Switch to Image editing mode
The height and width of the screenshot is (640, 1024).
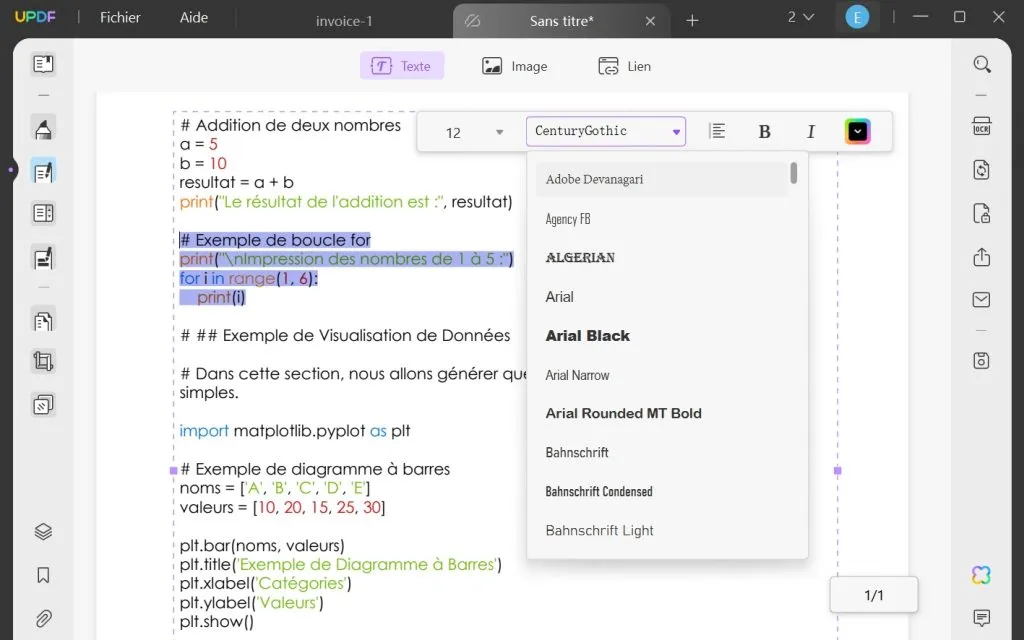pyautogui.click(x=514, y=65)
